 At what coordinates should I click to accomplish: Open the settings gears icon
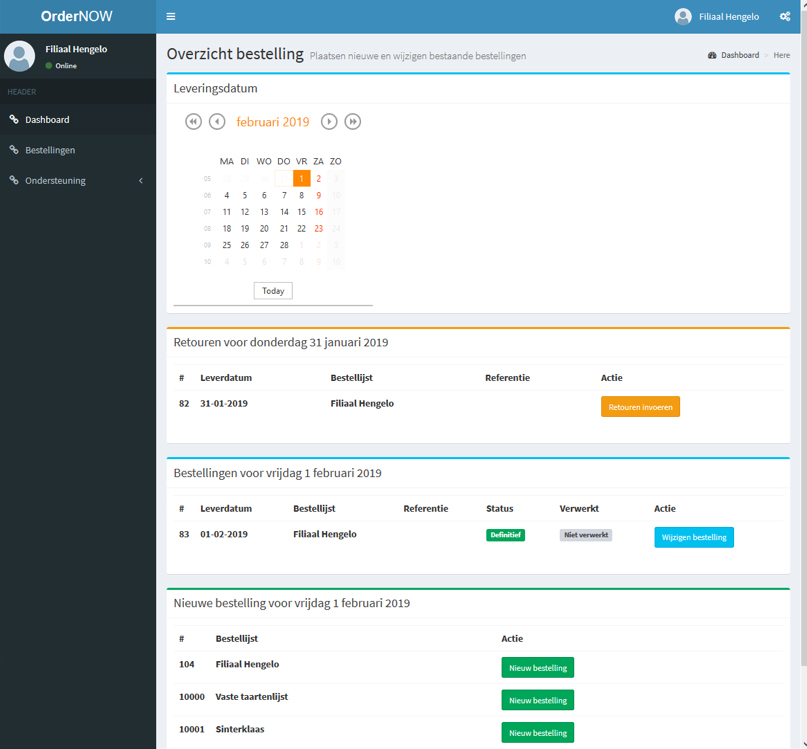785,16
